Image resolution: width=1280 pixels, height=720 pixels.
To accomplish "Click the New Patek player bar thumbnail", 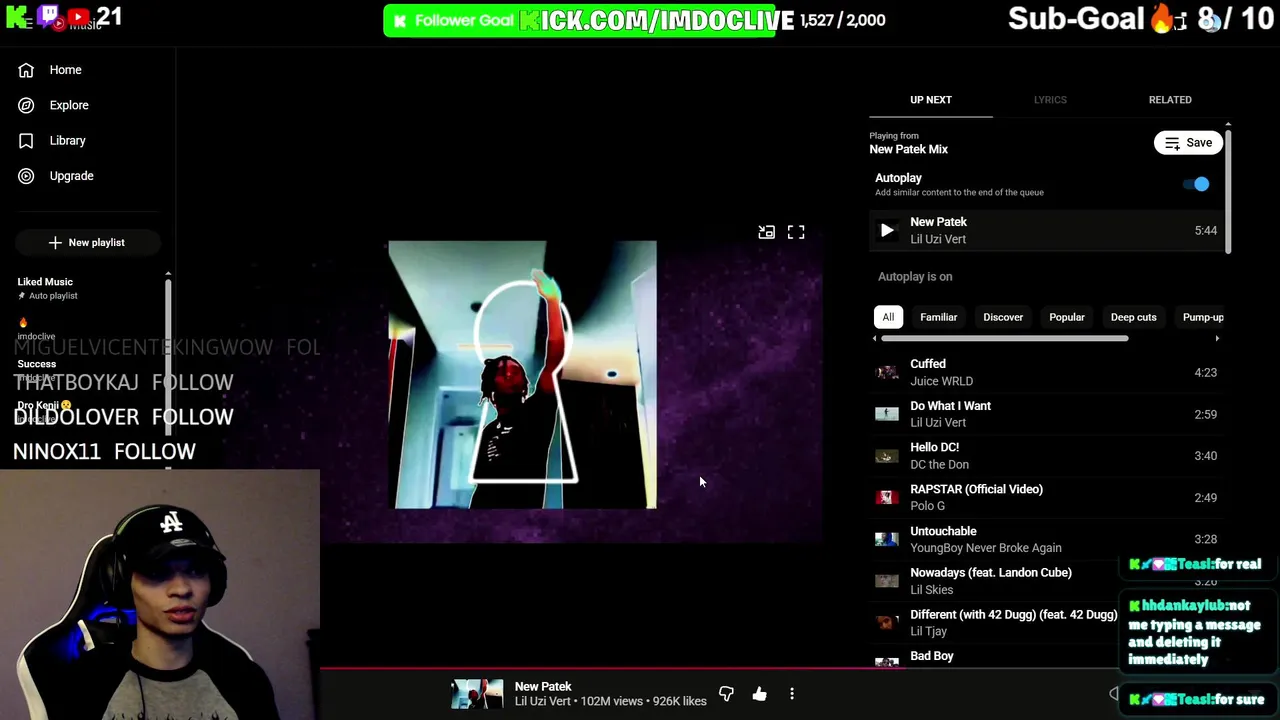I will pyautogui.click(x=477, y=694).
